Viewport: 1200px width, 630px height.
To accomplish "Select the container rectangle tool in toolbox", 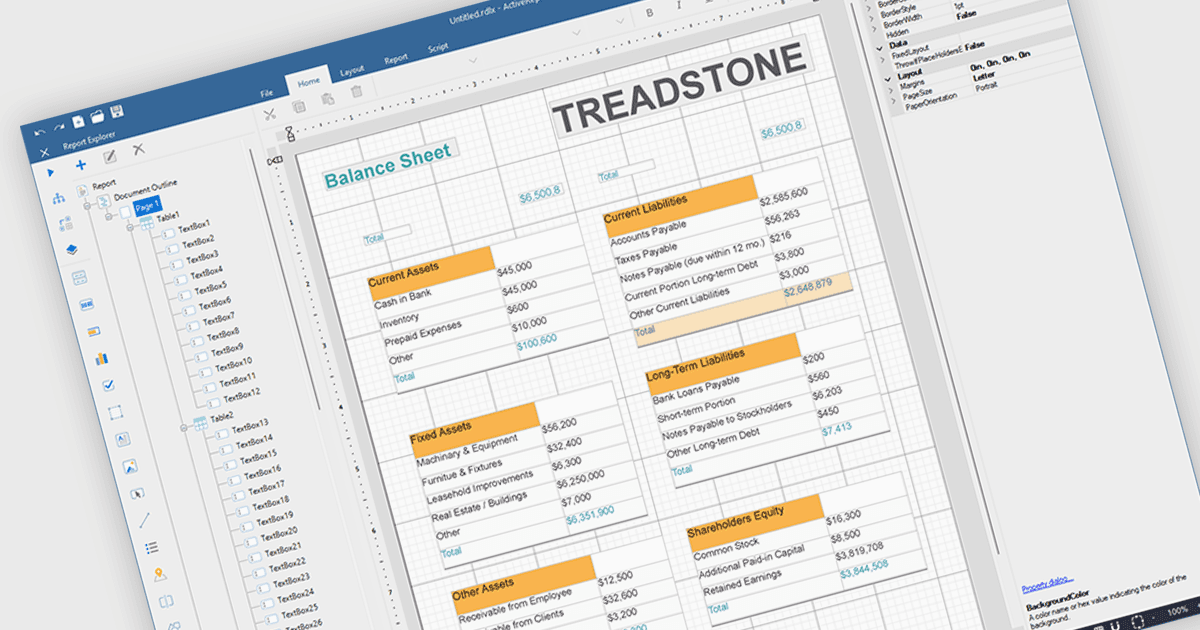I will click(x=115, y=411).
